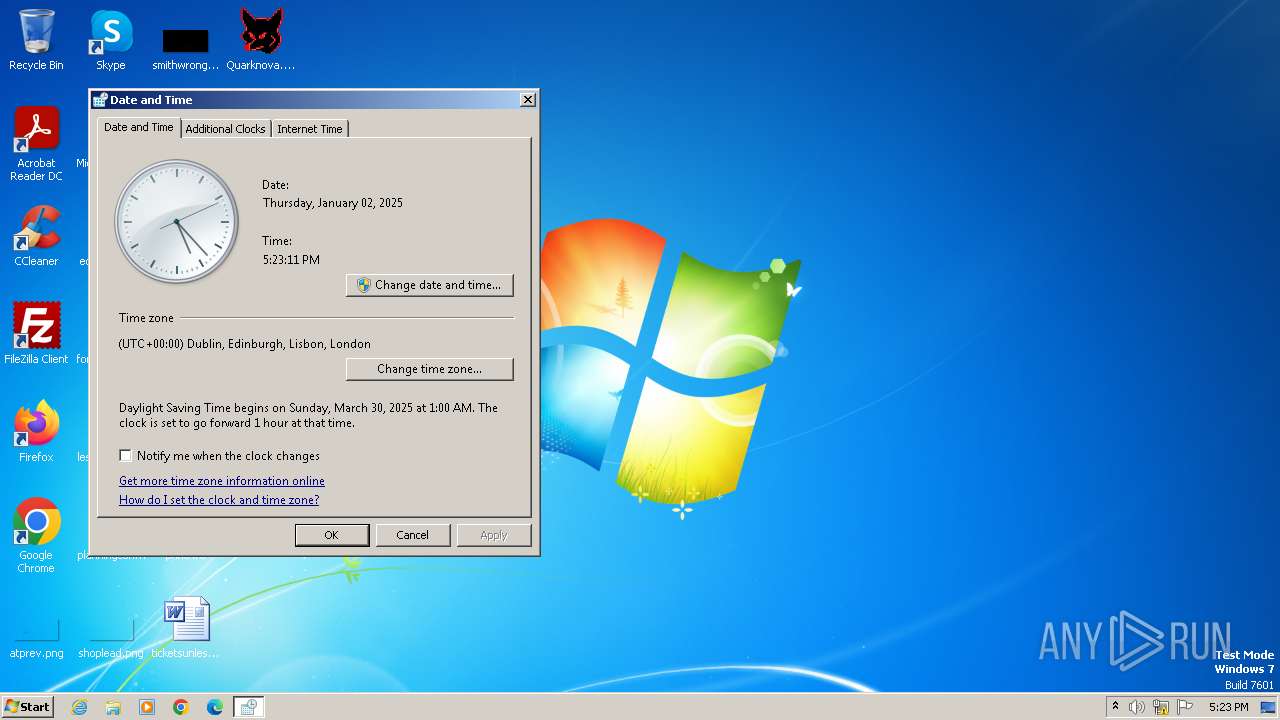Select the smithwrong desktop file

point(186,48)
